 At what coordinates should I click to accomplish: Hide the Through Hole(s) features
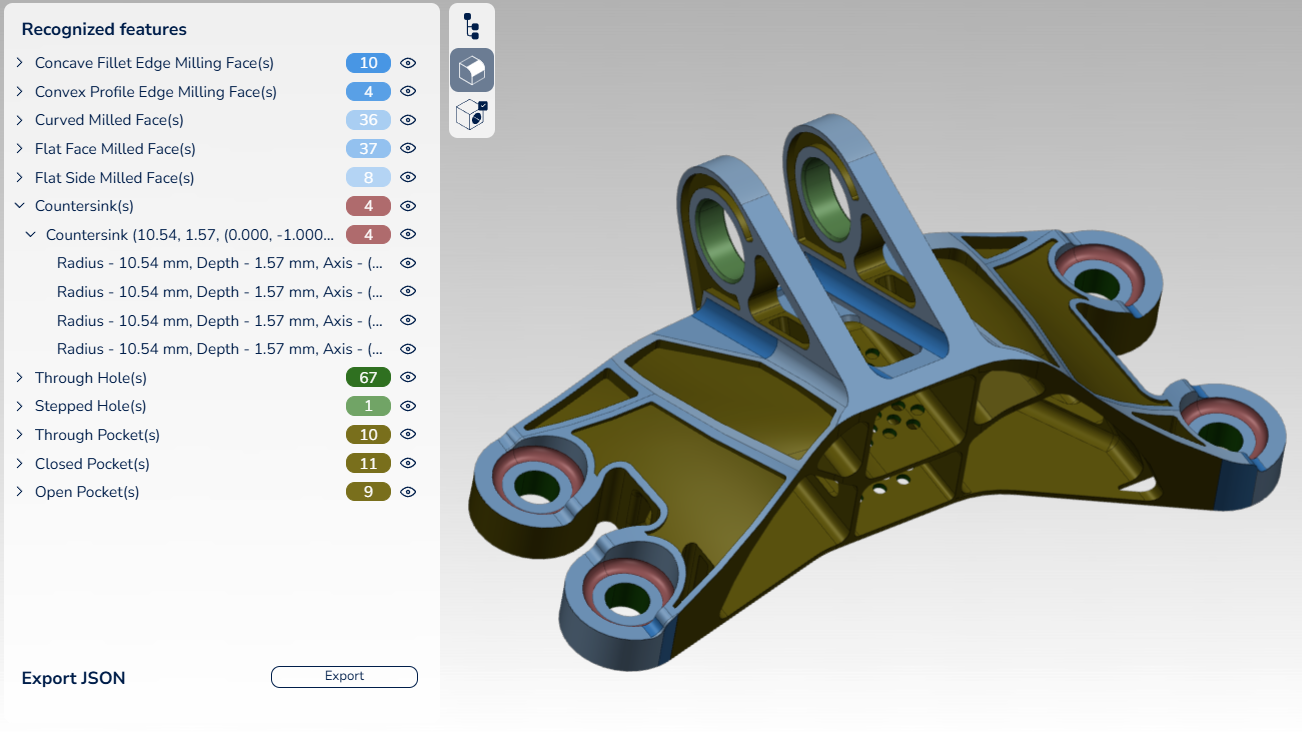(x=408, y=377)
